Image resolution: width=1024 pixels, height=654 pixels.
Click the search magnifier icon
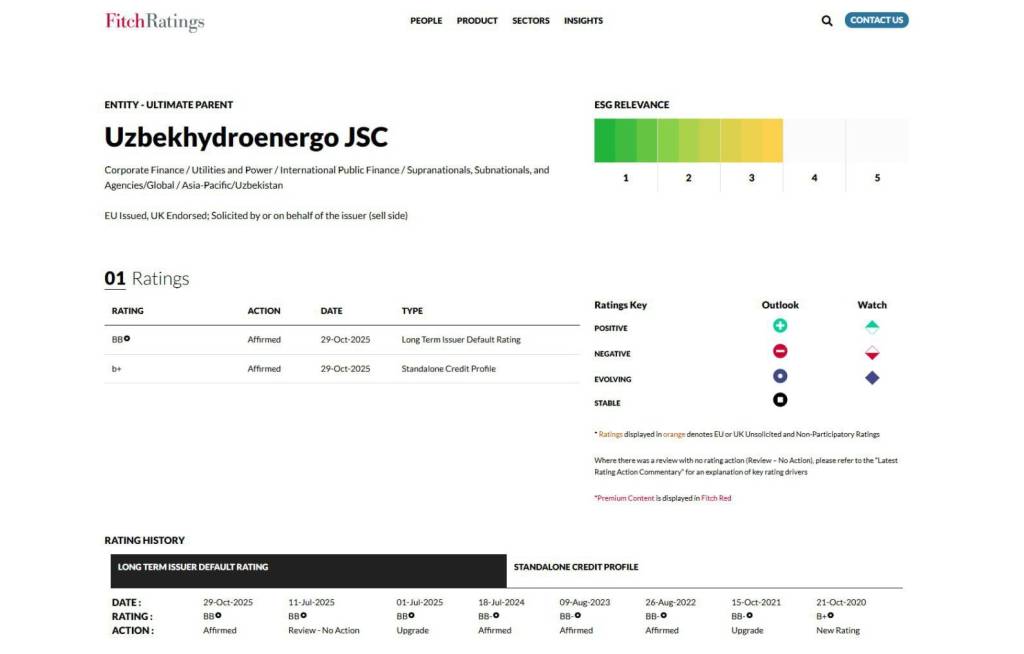click(827, 20)
